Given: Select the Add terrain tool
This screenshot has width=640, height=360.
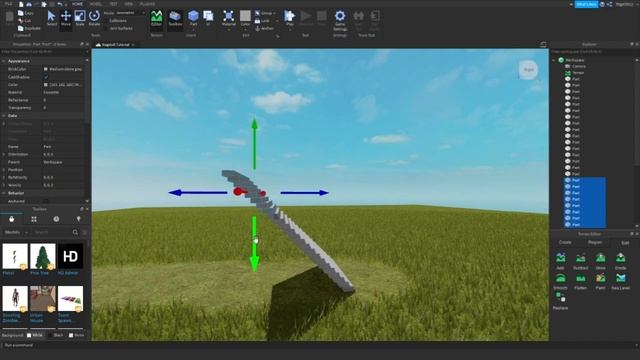Looking at the screenshot, I should [560, 261].
